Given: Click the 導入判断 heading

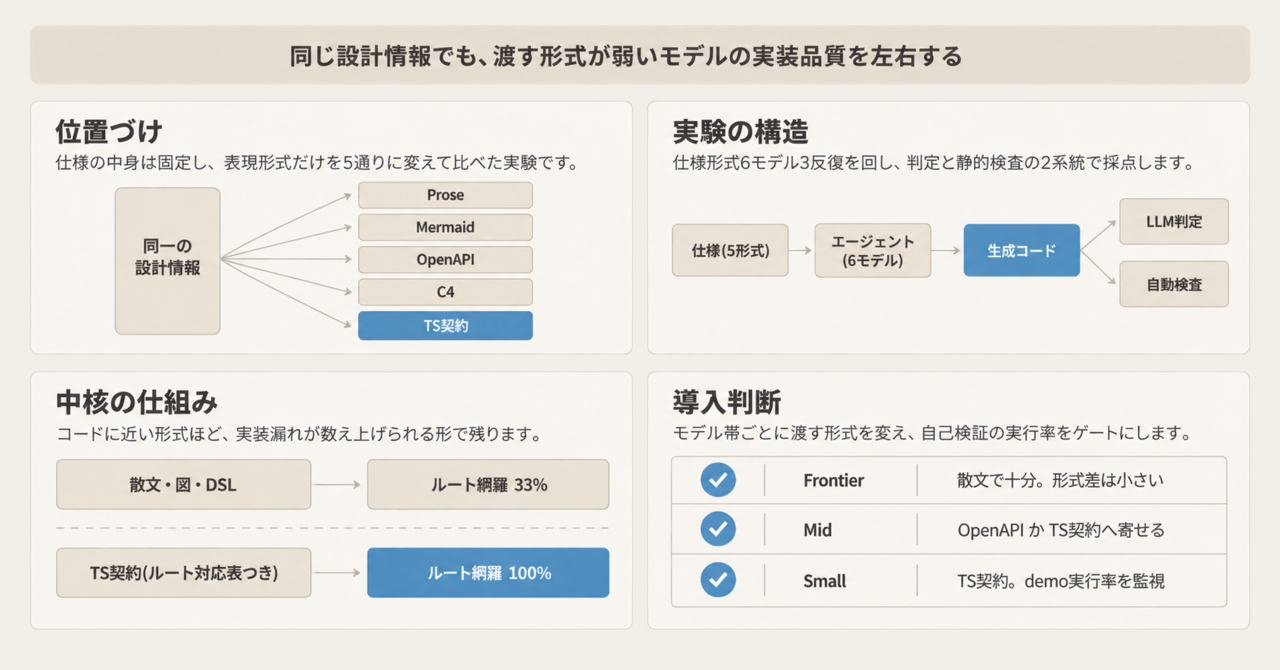Looking at the screenshot, I should (x=726, y=403).
